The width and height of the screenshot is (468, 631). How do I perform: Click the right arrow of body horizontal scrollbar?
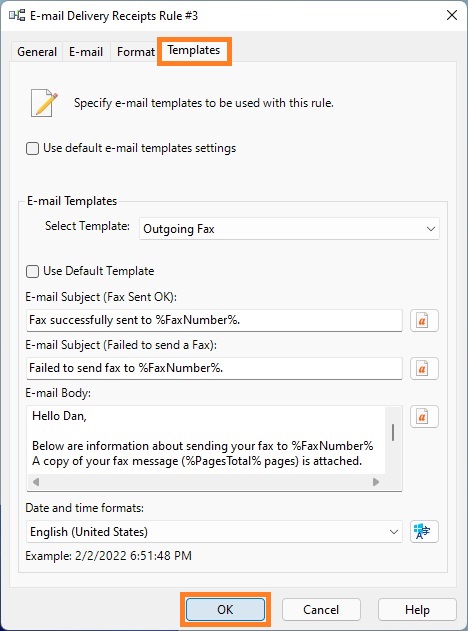[x=376, y=482]
